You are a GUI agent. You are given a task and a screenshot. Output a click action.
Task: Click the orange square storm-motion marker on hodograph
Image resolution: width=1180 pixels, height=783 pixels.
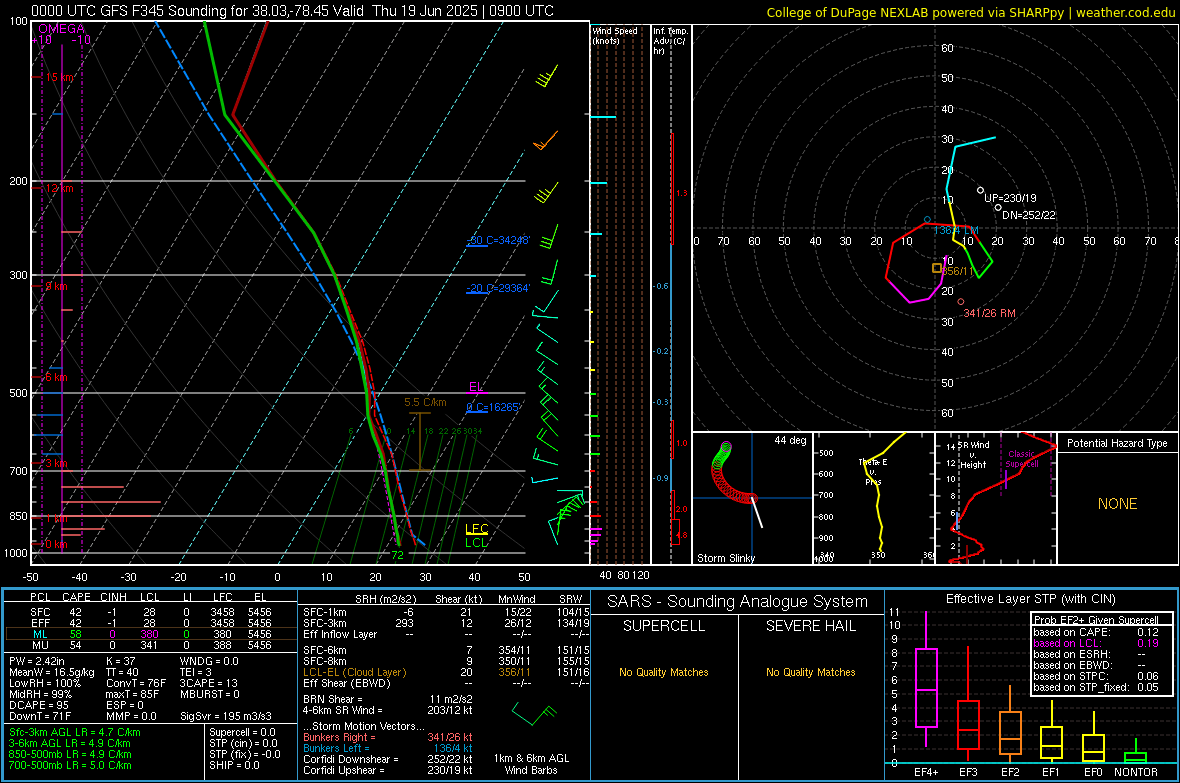point(937,268)
